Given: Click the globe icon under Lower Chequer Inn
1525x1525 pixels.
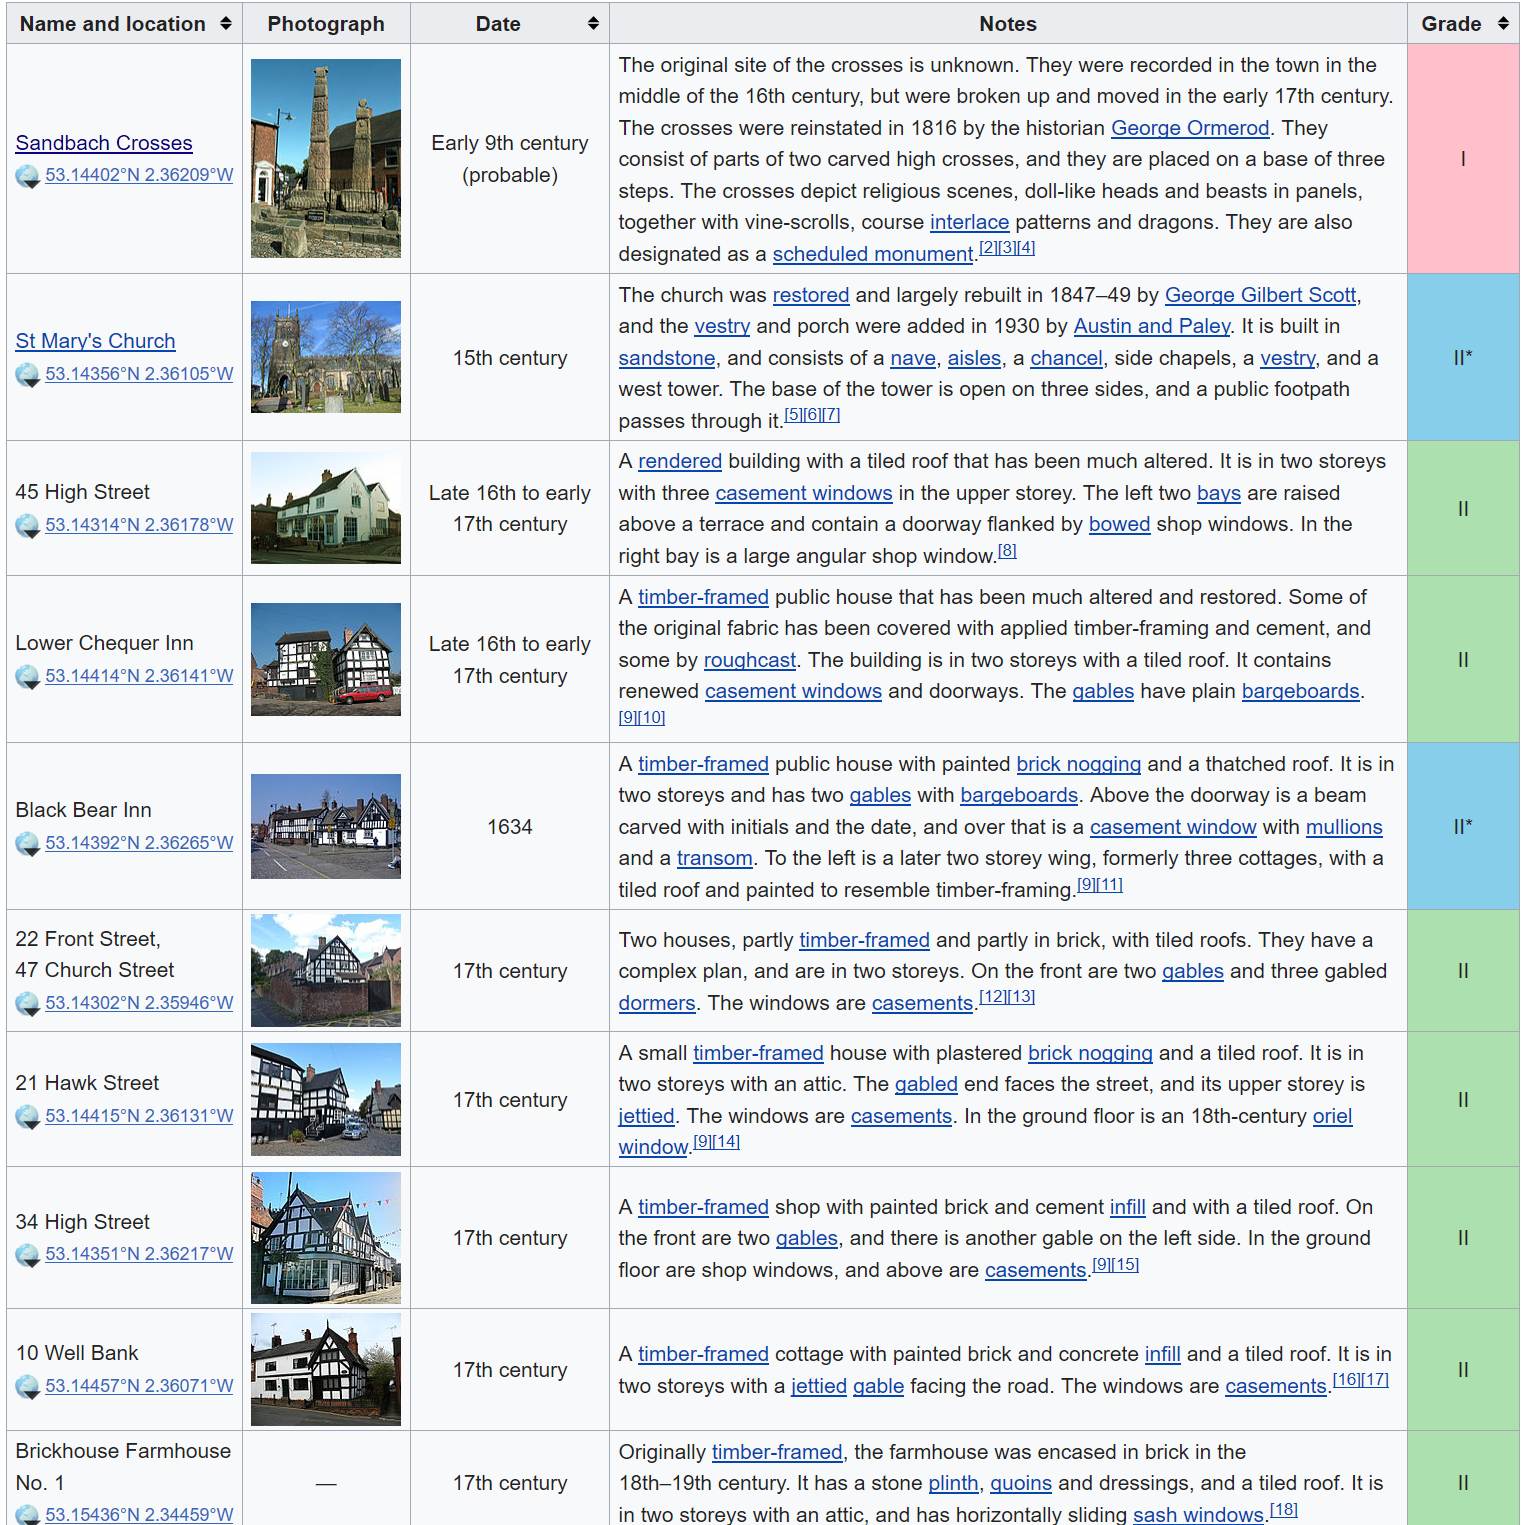Looking at the screenshot, I should 27,677.
